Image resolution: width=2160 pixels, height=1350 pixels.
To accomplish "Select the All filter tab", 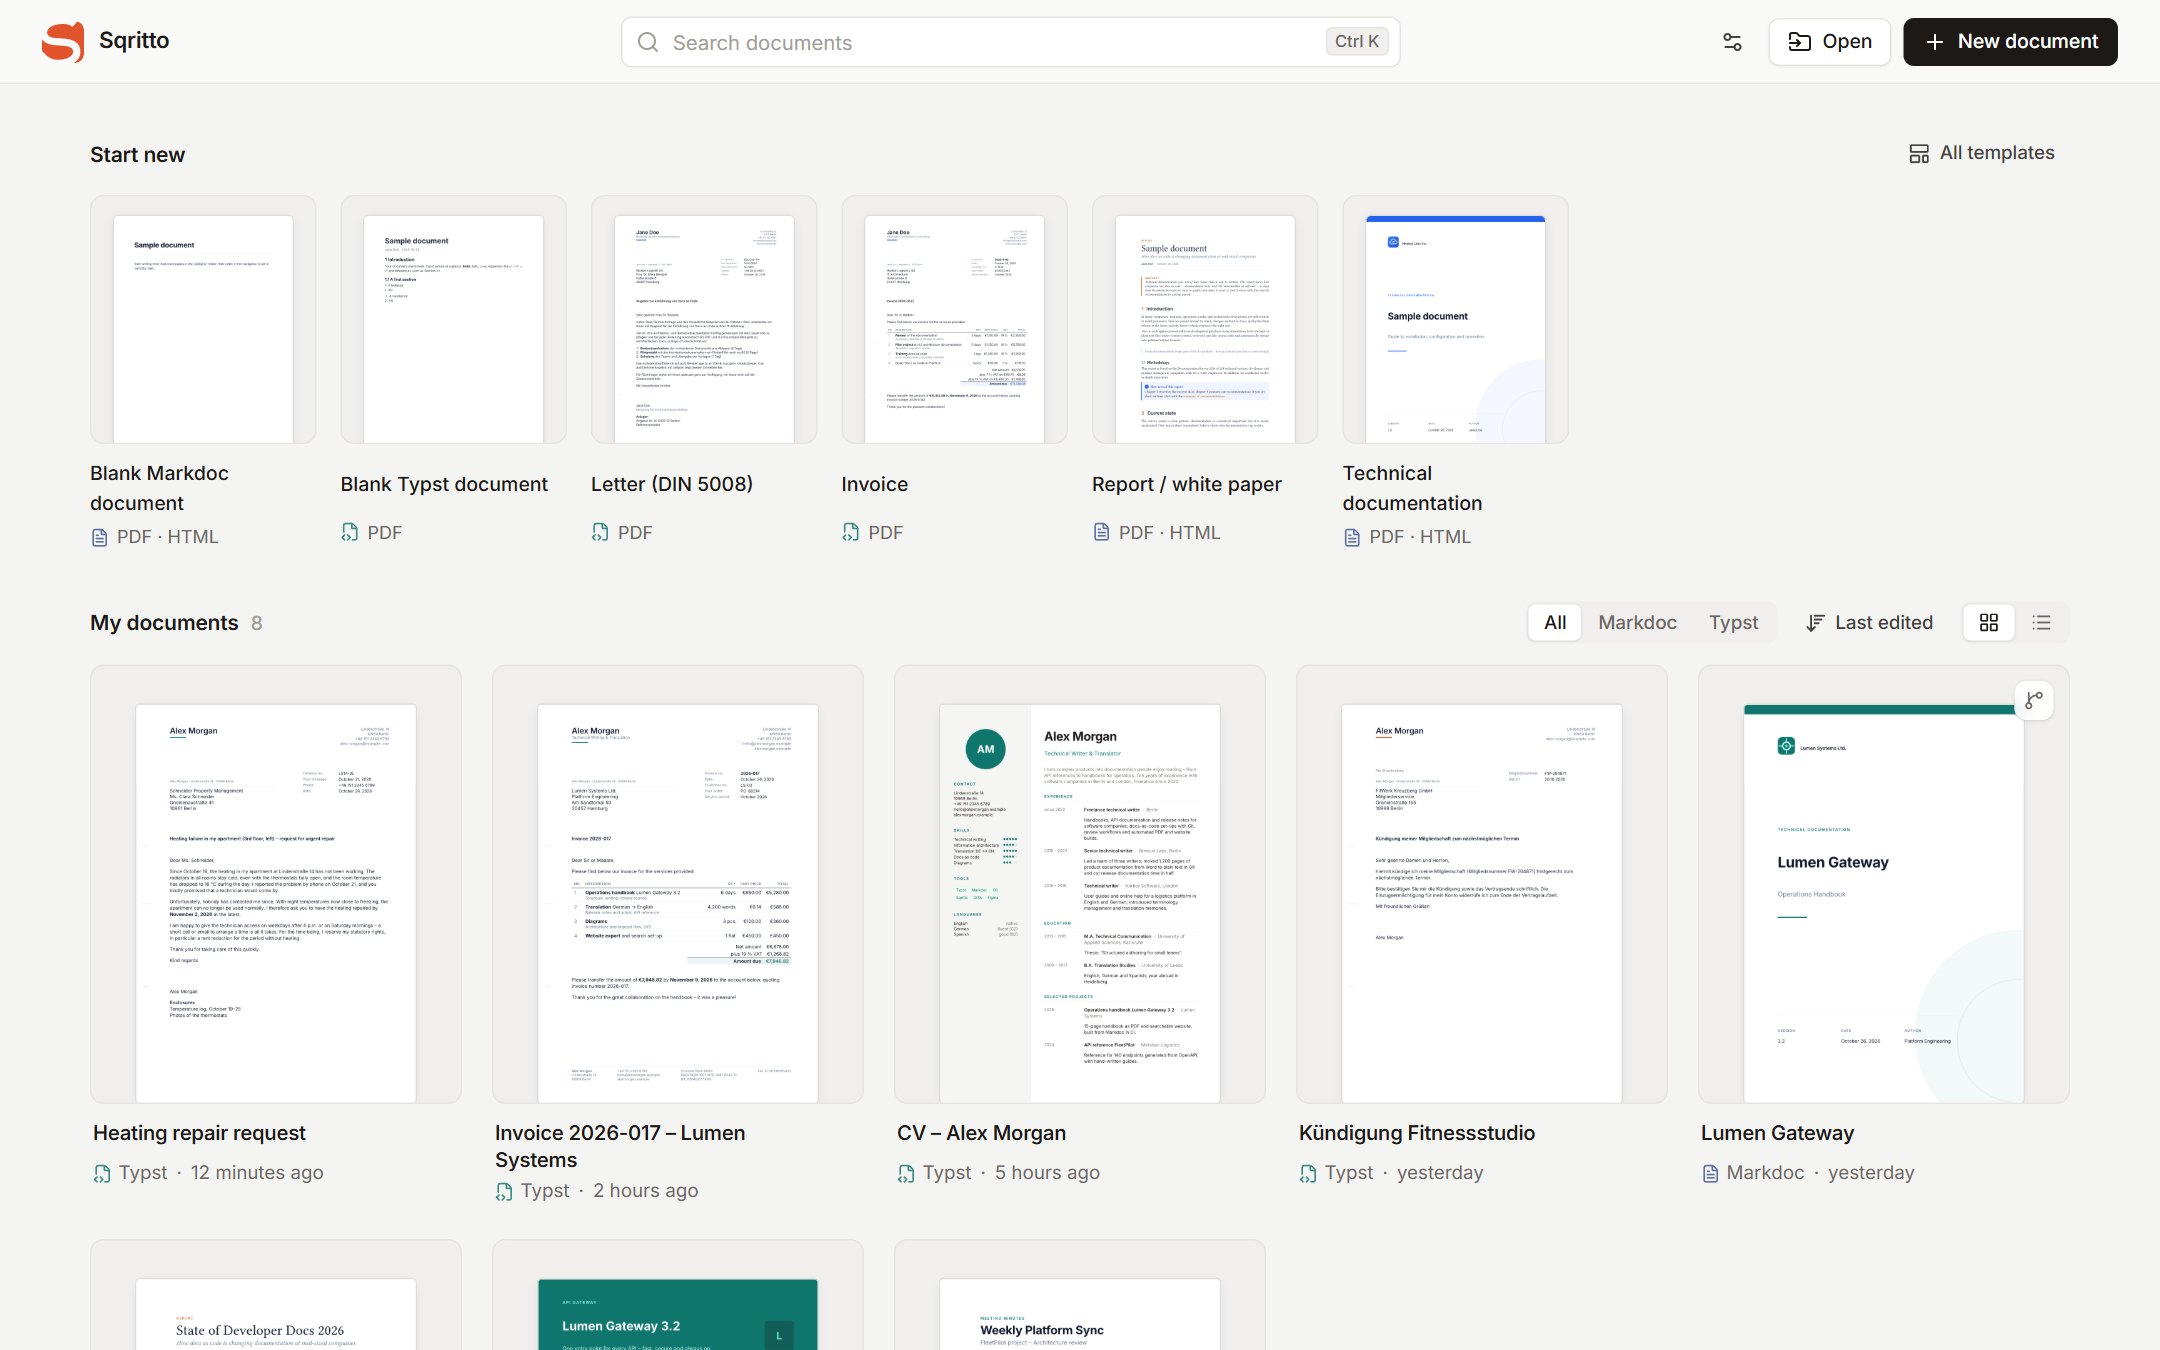I will (1555, 622).
